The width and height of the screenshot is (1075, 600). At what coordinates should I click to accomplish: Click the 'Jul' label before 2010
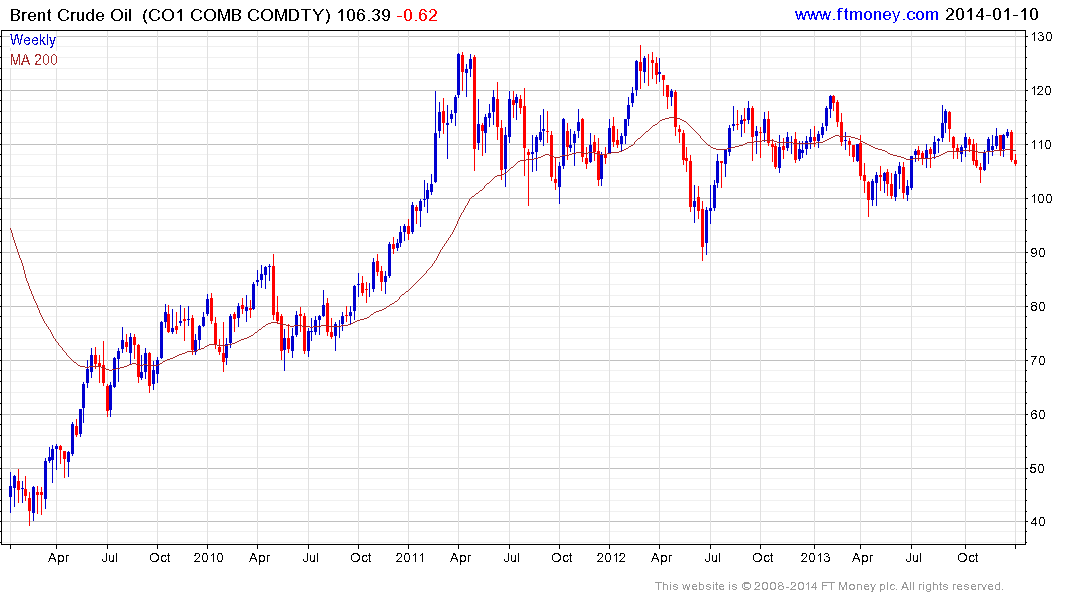click(110, 557)
